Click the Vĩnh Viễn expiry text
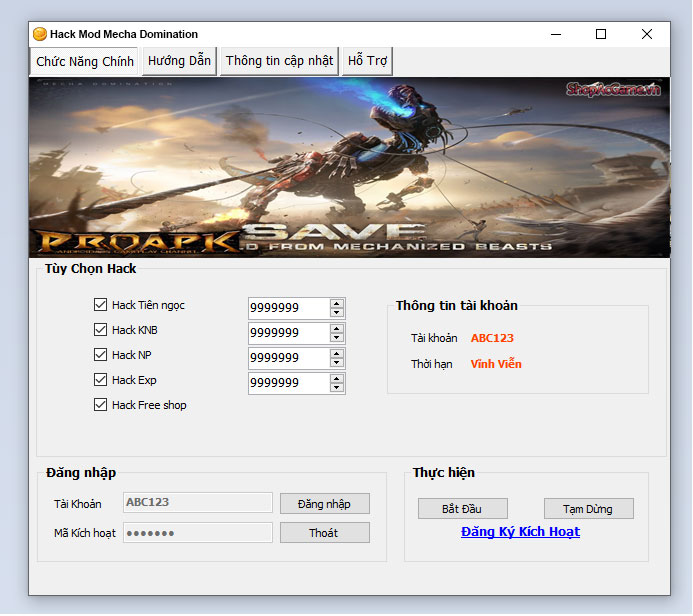The image size is (693, 616). coord(496,364)
